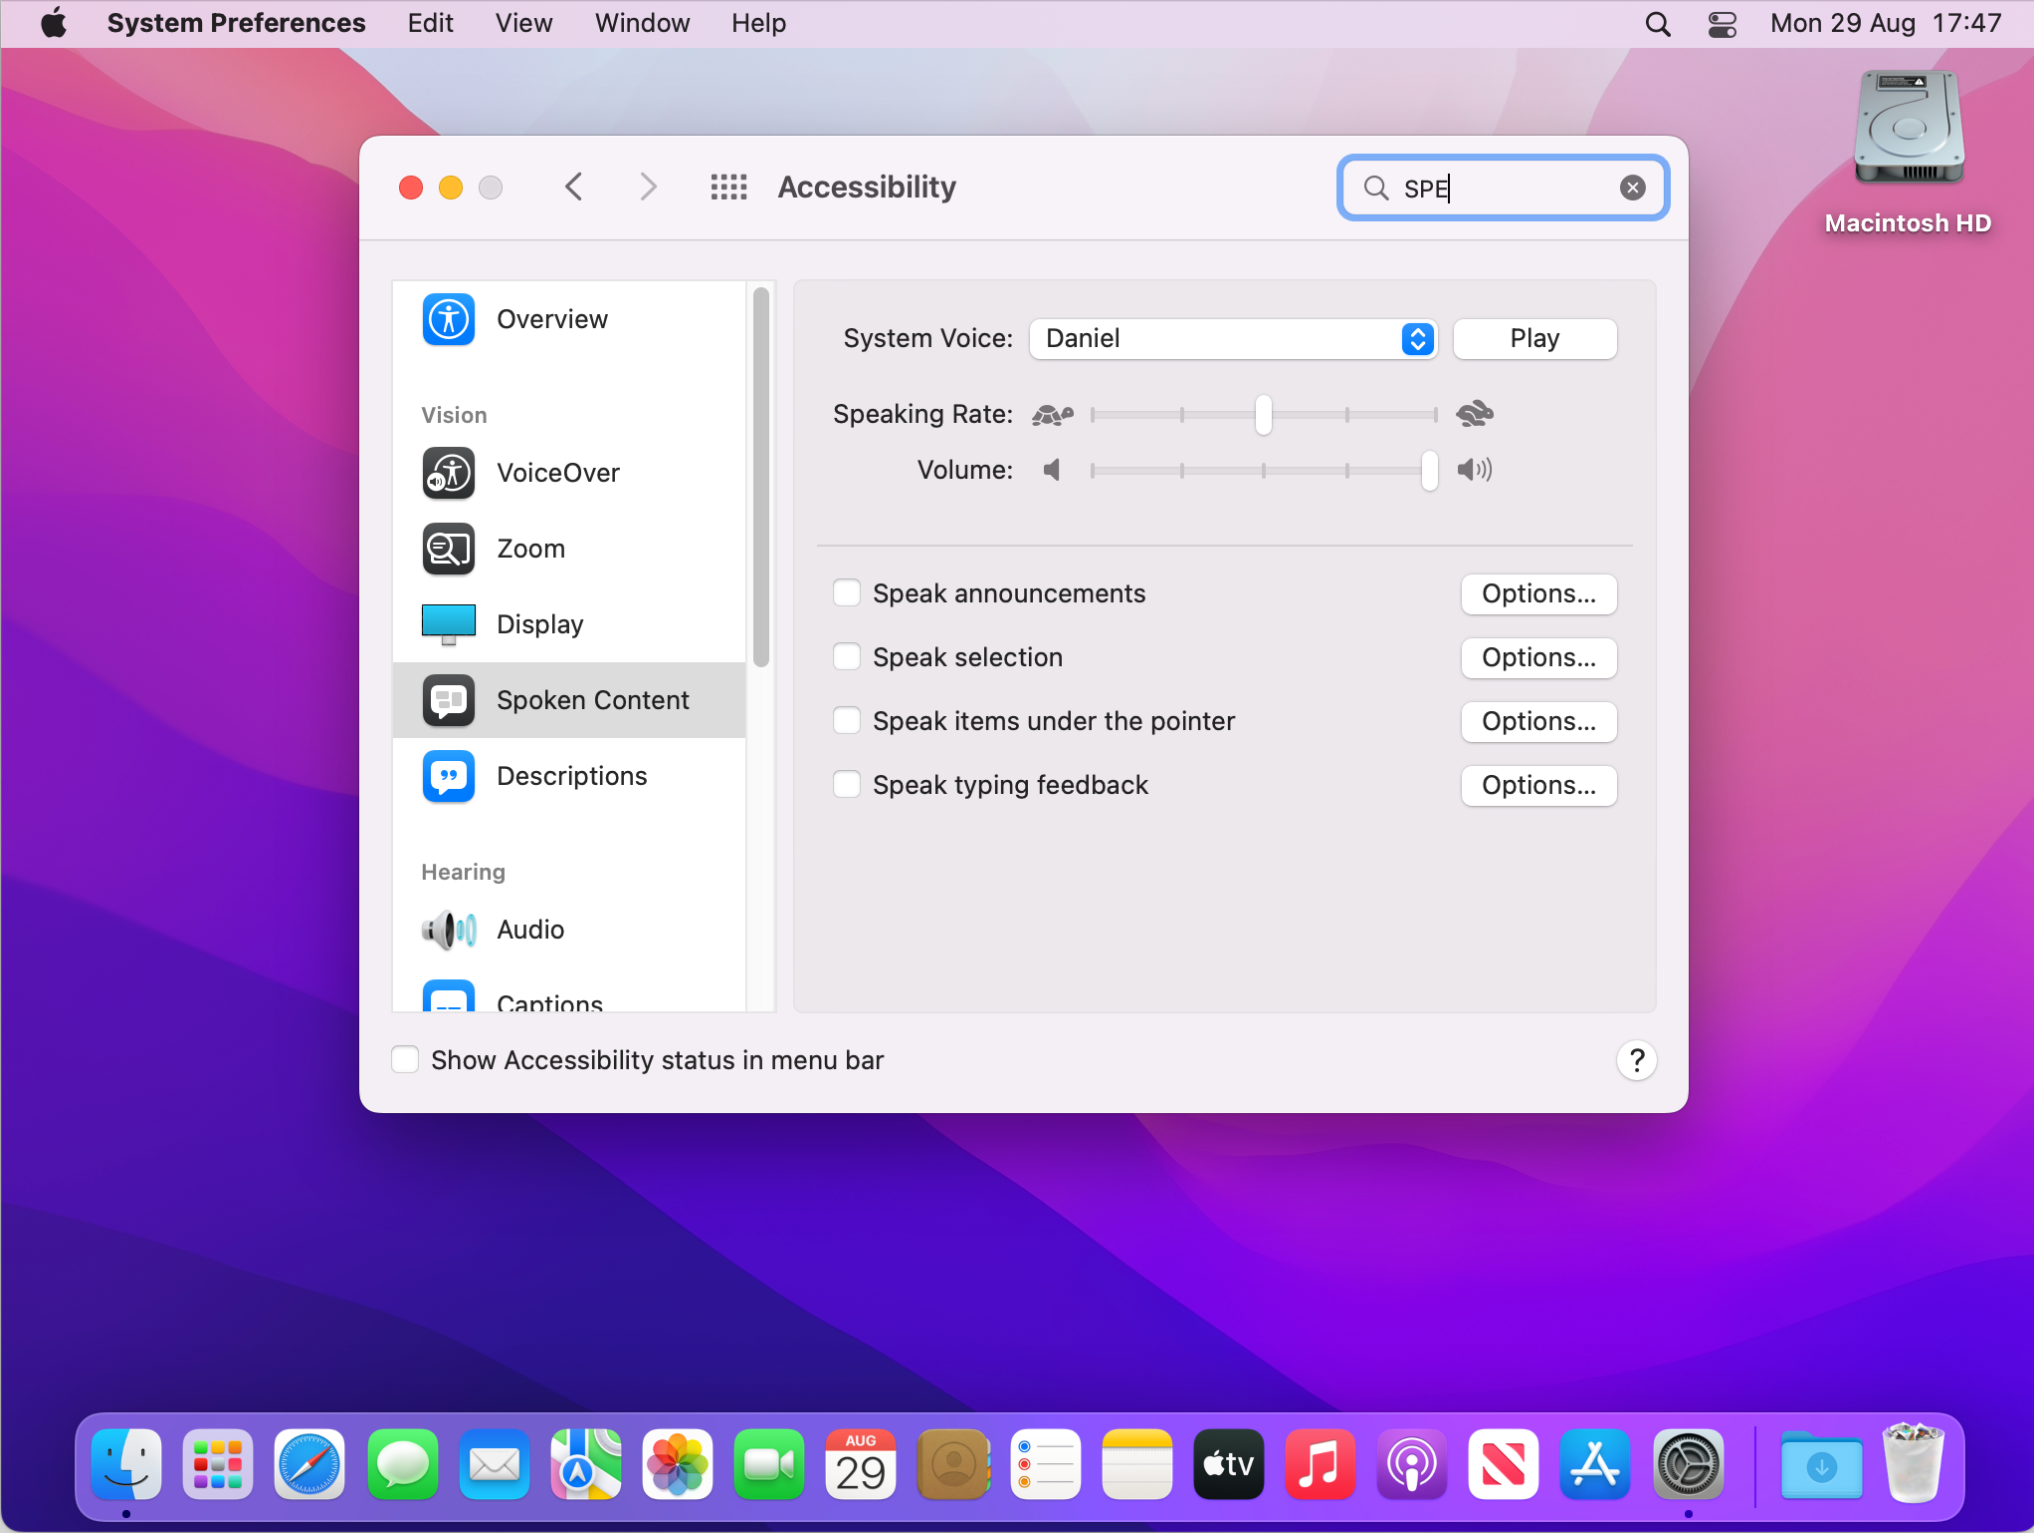Show all preferences grid icon
The width and height of the screenshot is (2034, 1533).
click(x=729, y=187)
